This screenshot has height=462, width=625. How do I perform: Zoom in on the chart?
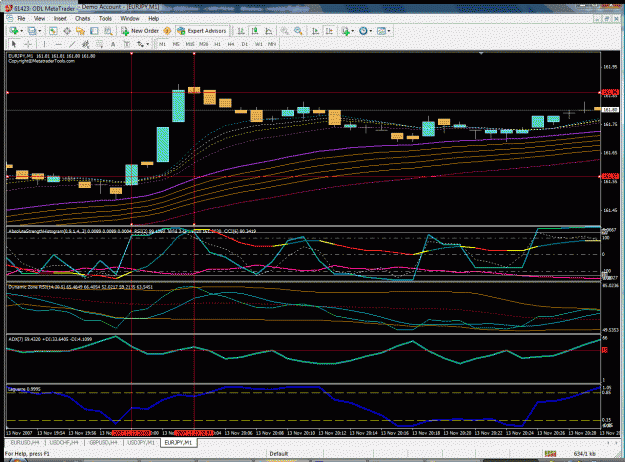pos(285,31)
